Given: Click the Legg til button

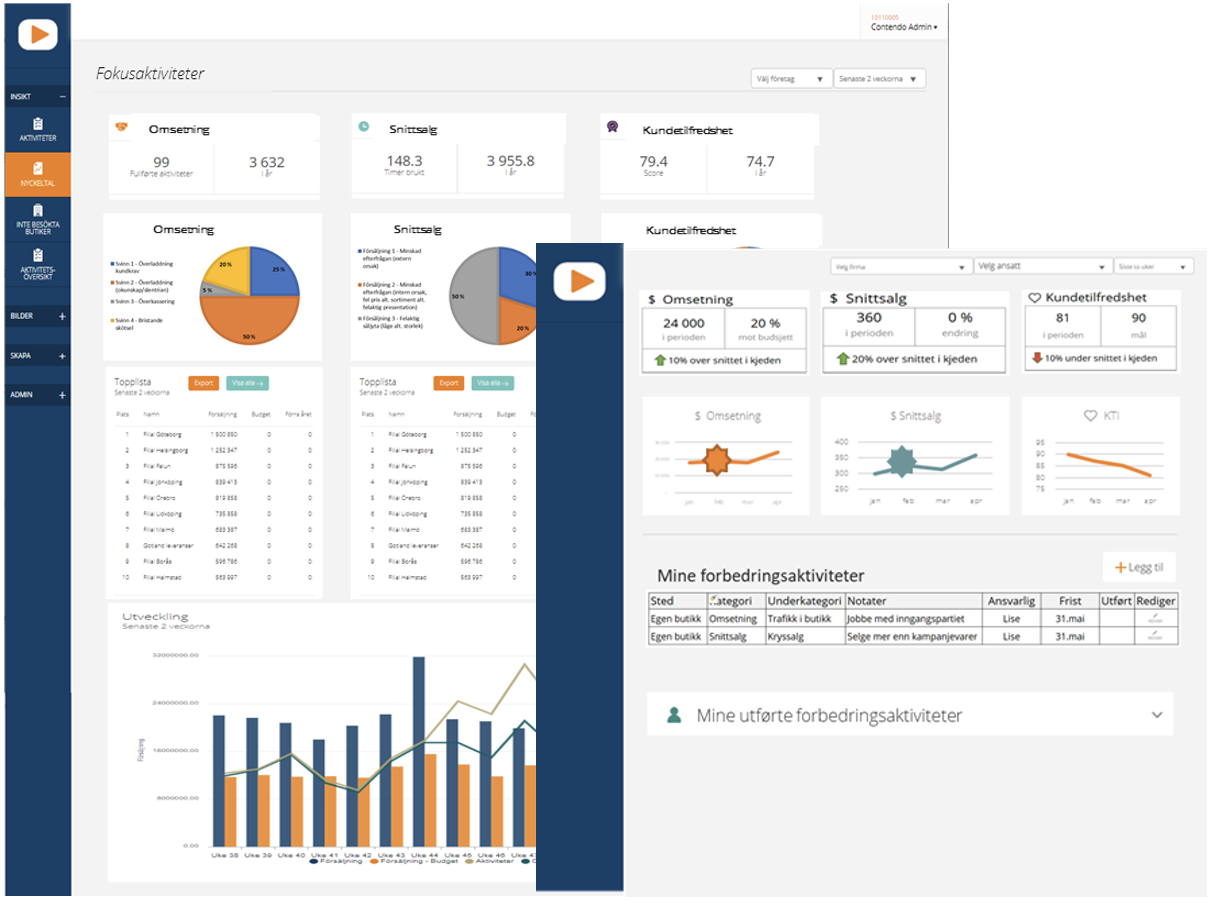Looking at the screenshot, I should pos(1139,567).
